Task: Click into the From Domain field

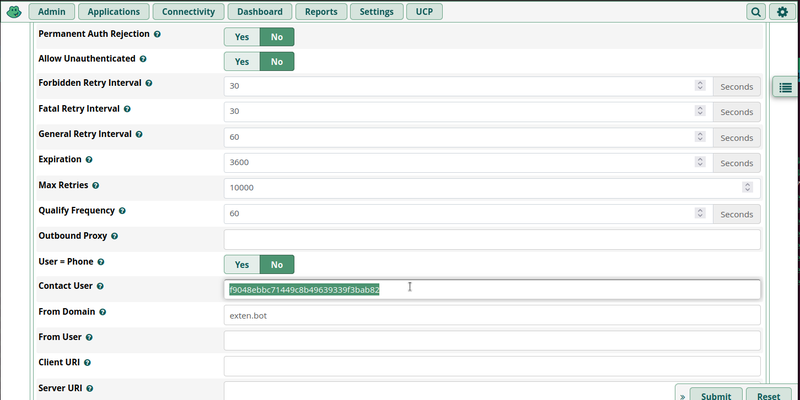Action: pos(492,315)
